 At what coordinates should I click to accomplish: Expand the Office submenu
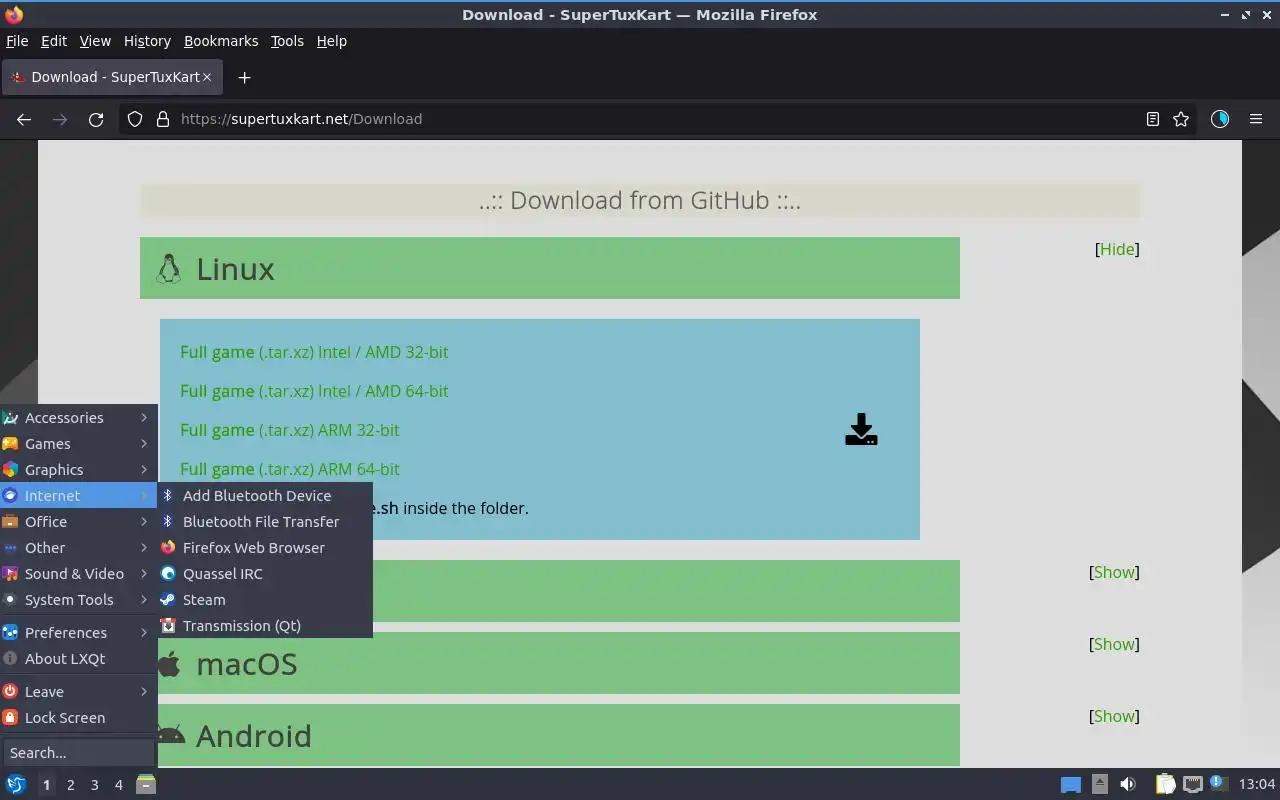78,521
